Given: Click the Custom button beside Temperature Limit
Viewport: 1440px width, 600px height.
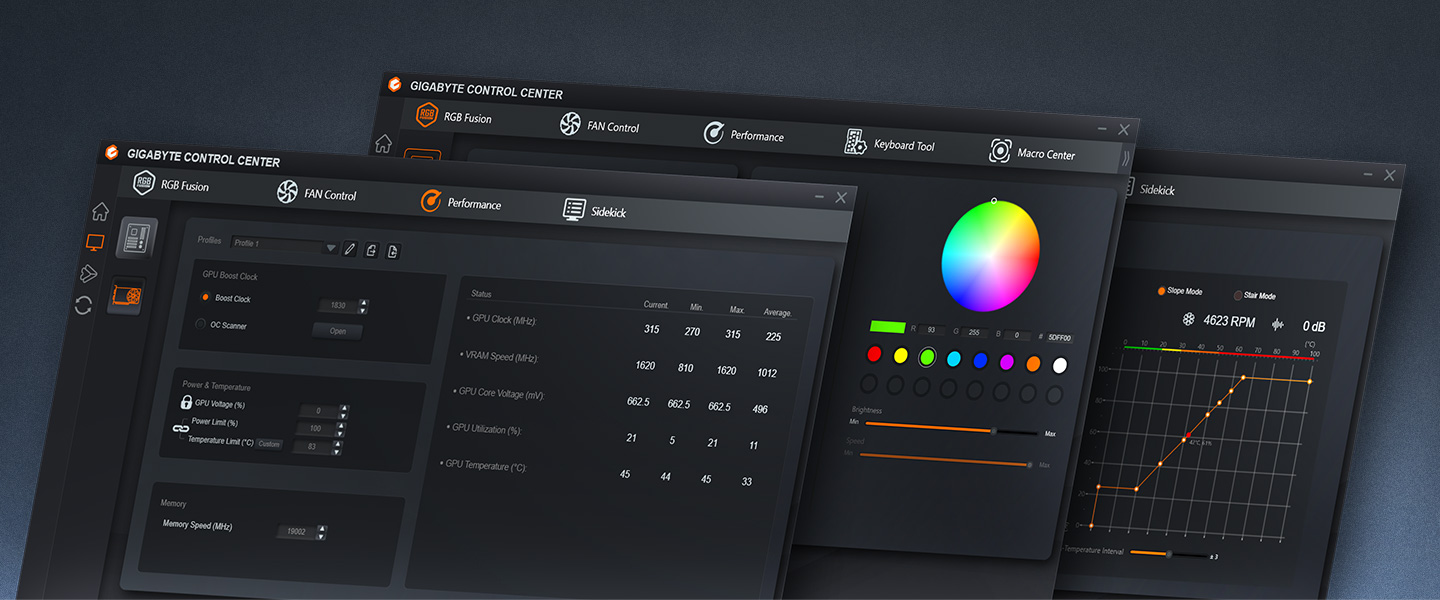Looking at the screenshot, I should (269, 444).
